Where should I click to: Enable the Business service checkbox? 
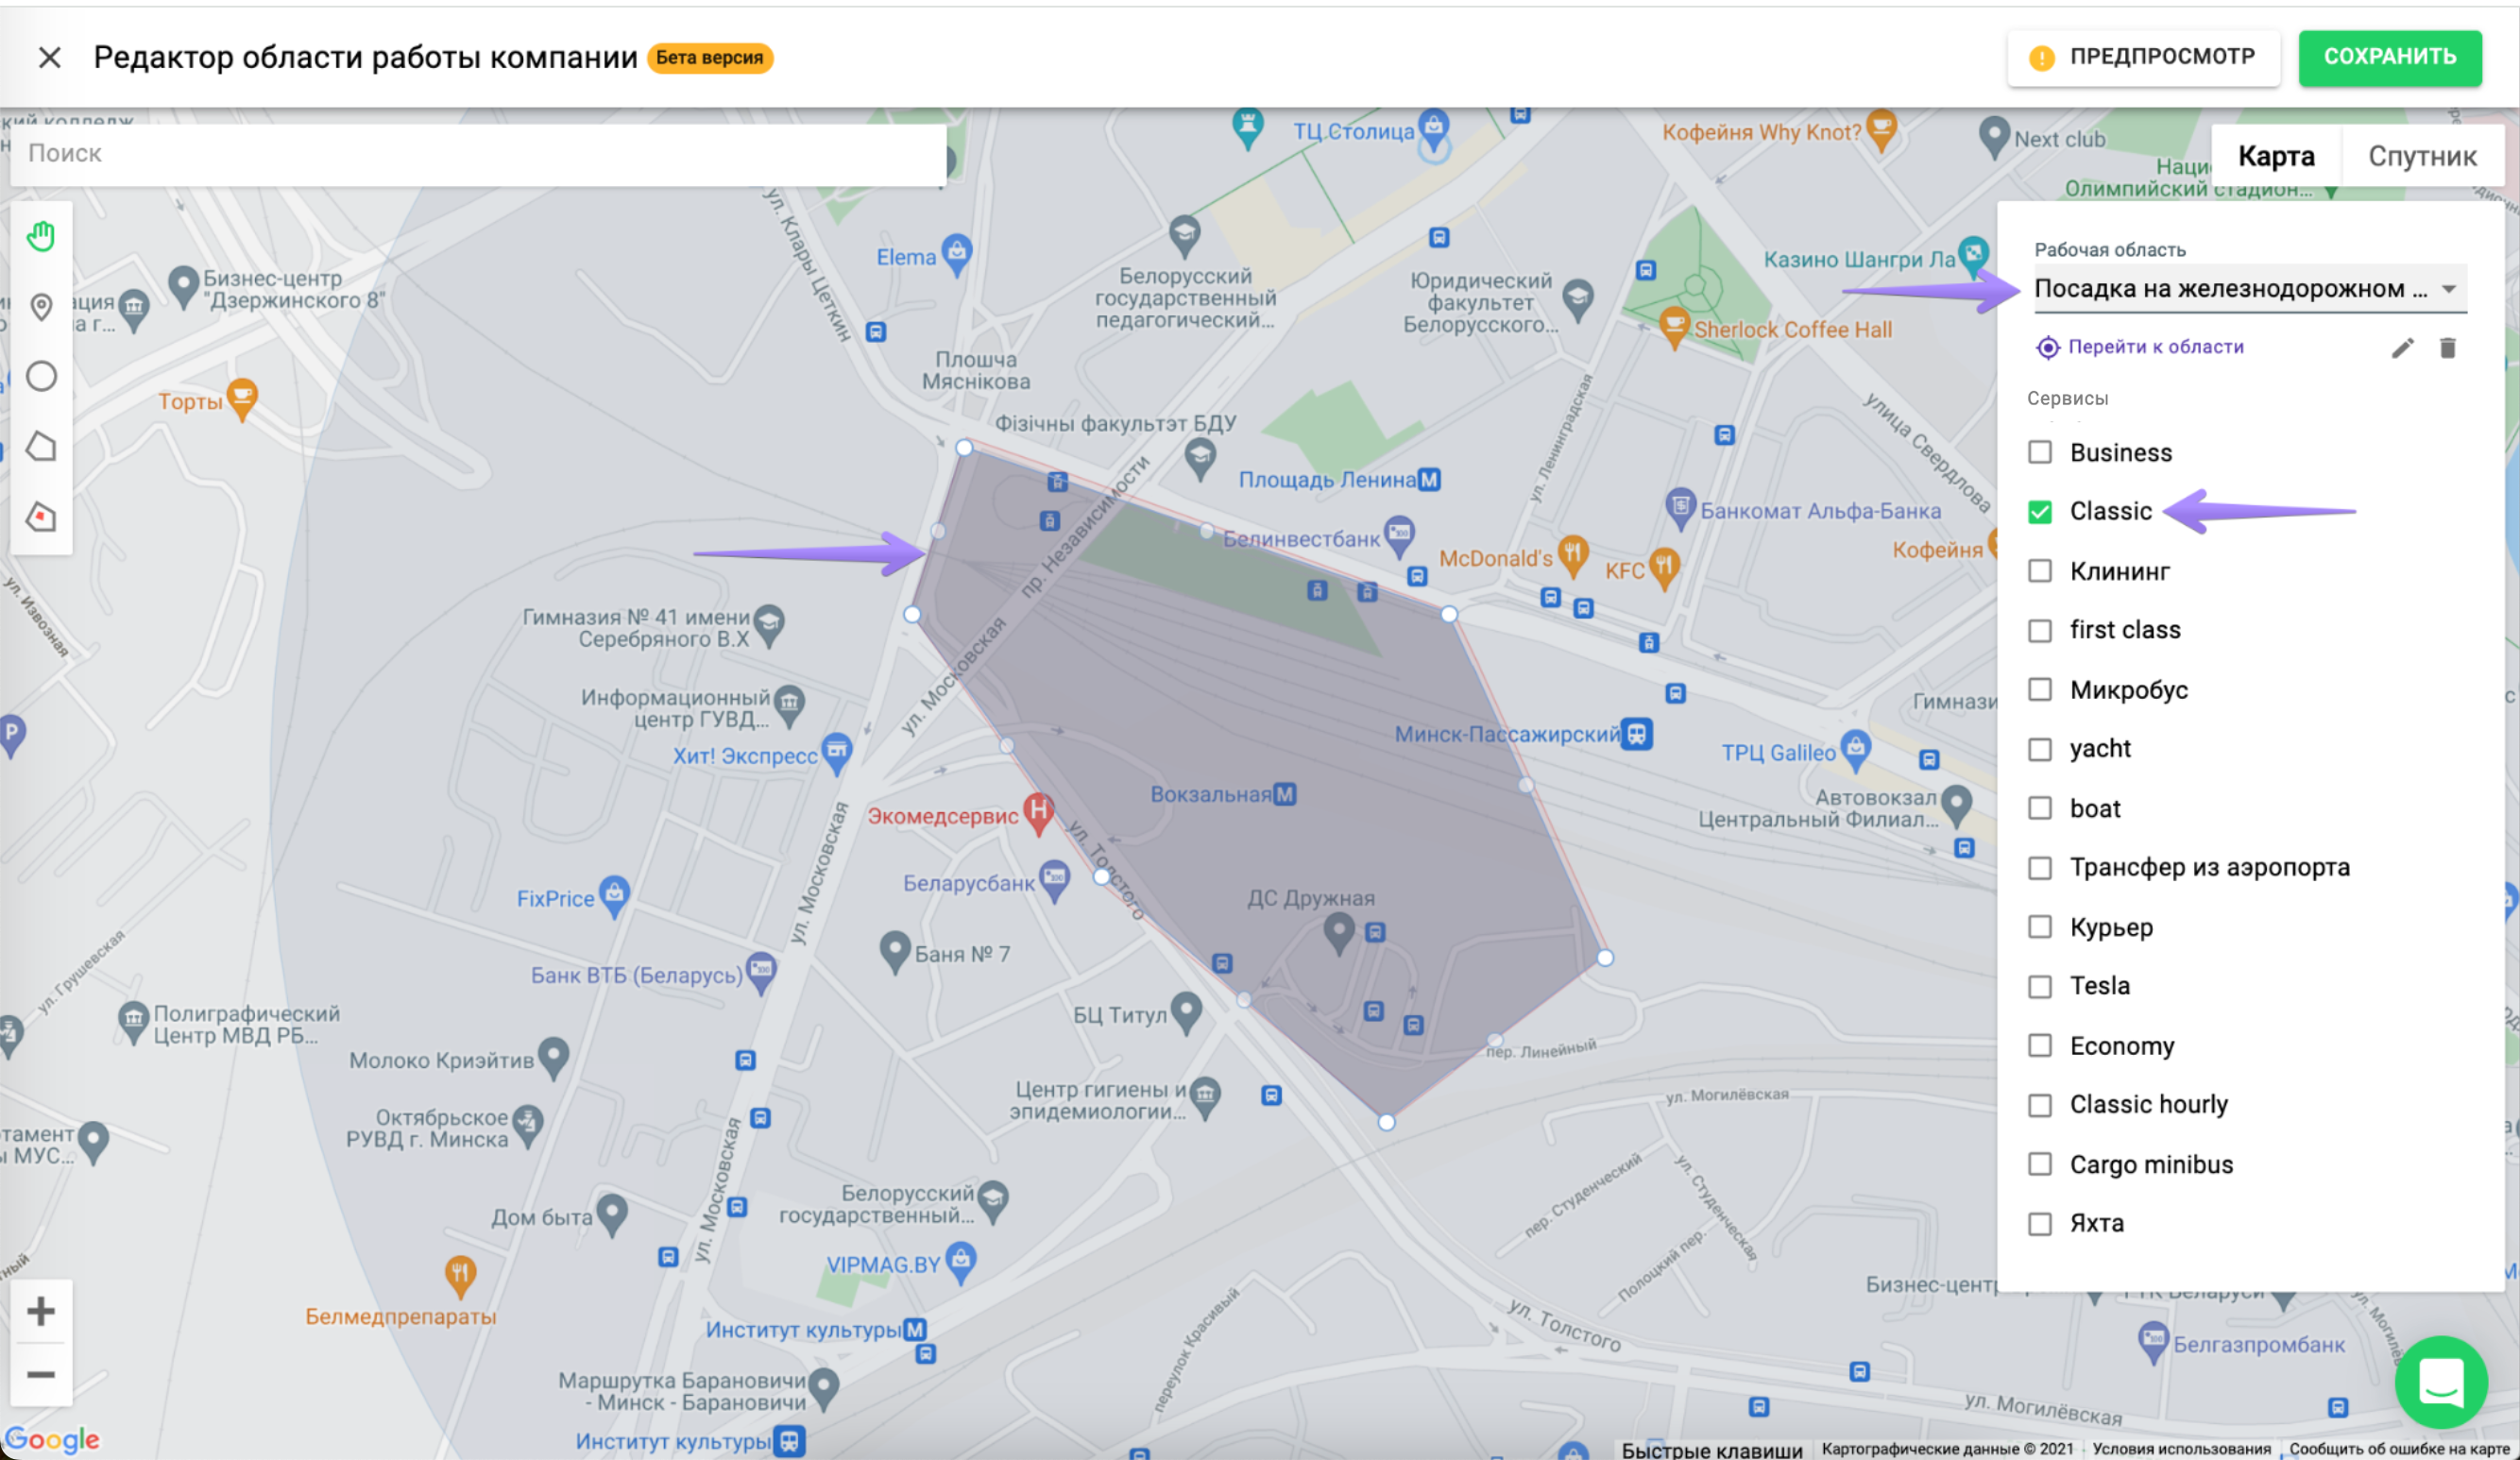click(2039, 453)
